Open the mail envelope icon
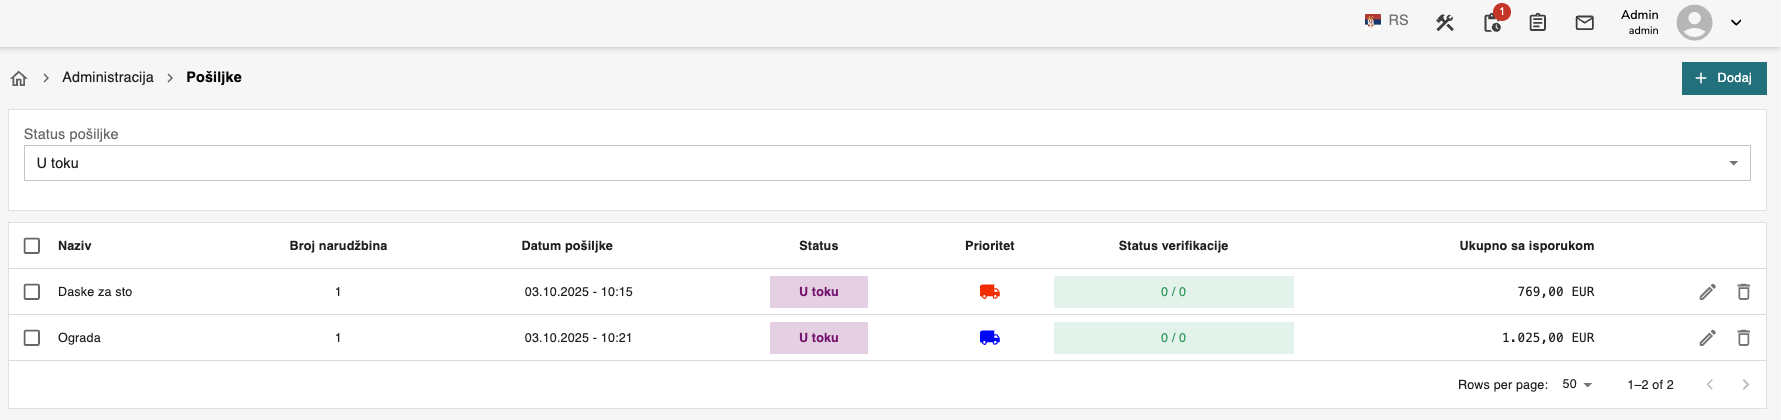Screen dimensions: 1781x420 point(1585,22)
